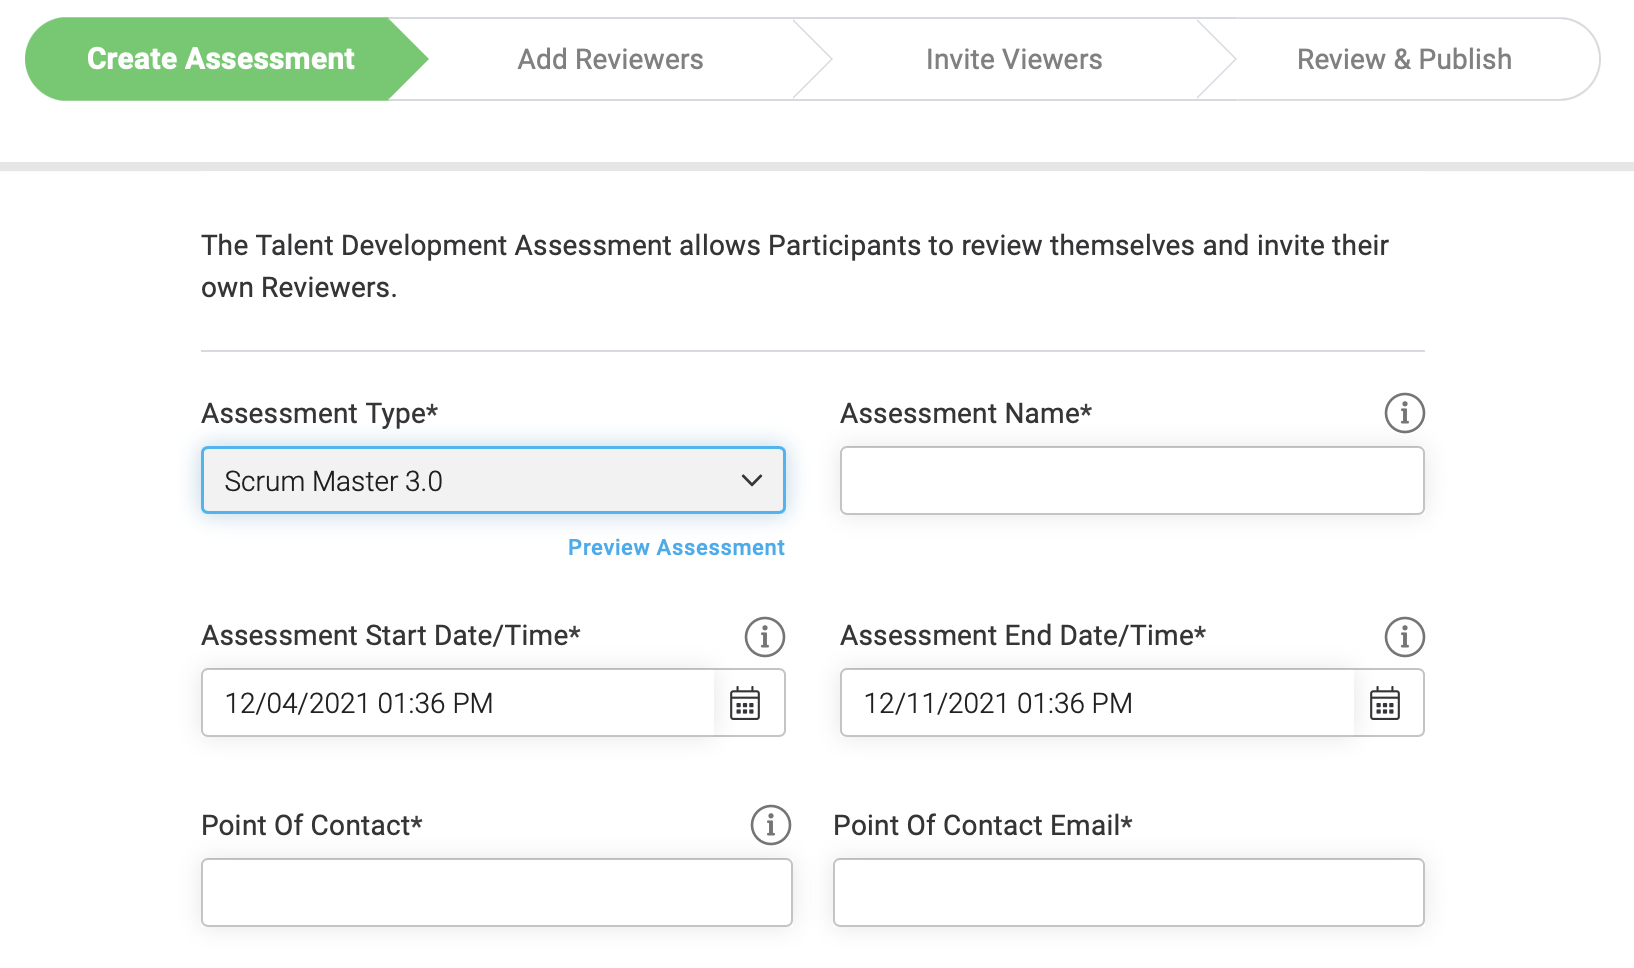The height and width of the screenshot is (968, 1634).
Task: Click the Preview Assessment link
Action: [676, 547]
